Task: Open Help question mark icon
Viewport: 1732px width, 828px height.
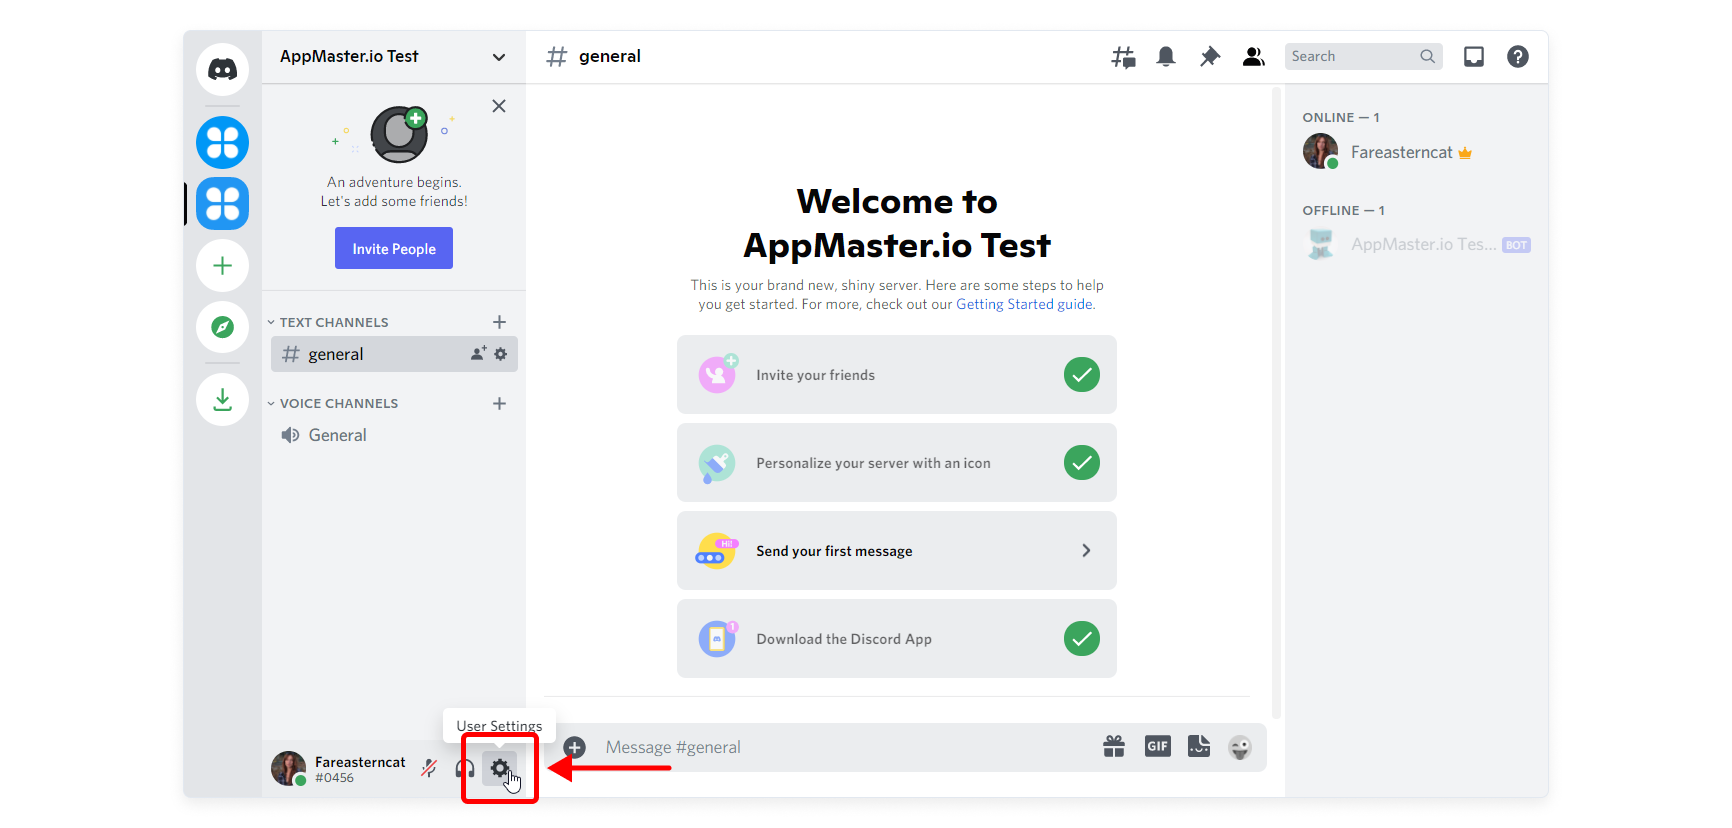Action: (1518, 57)
